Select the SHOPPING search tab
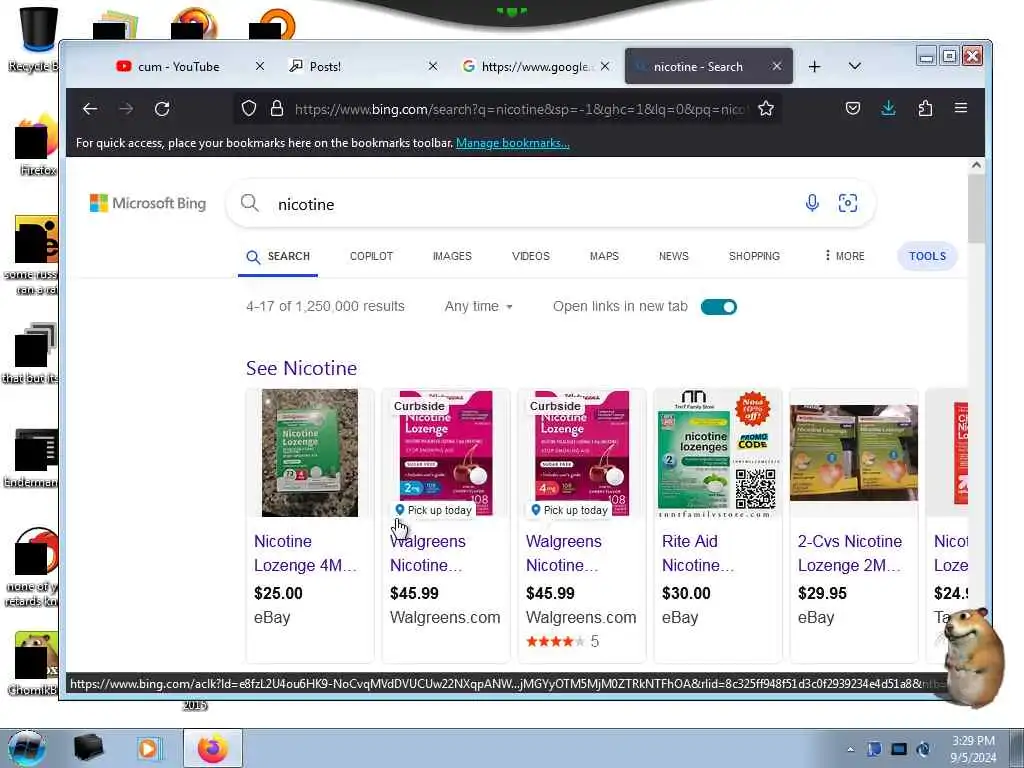This screenshot has width=1024, height=768. (754, 256)
